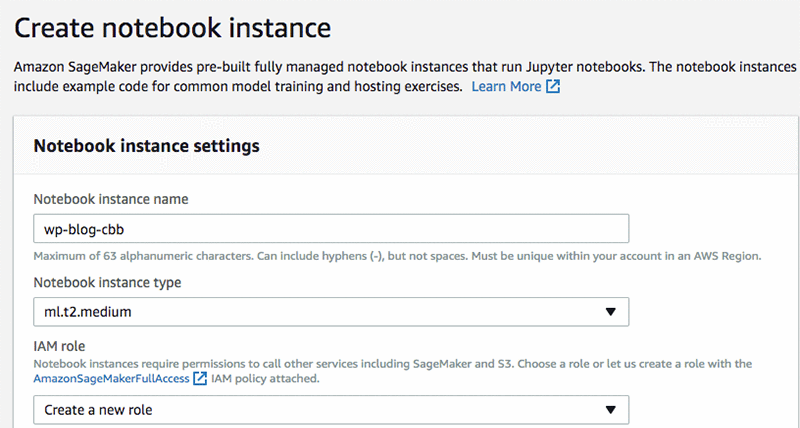Click the Notebook instance type dropdown arrow

click(611, 312)
